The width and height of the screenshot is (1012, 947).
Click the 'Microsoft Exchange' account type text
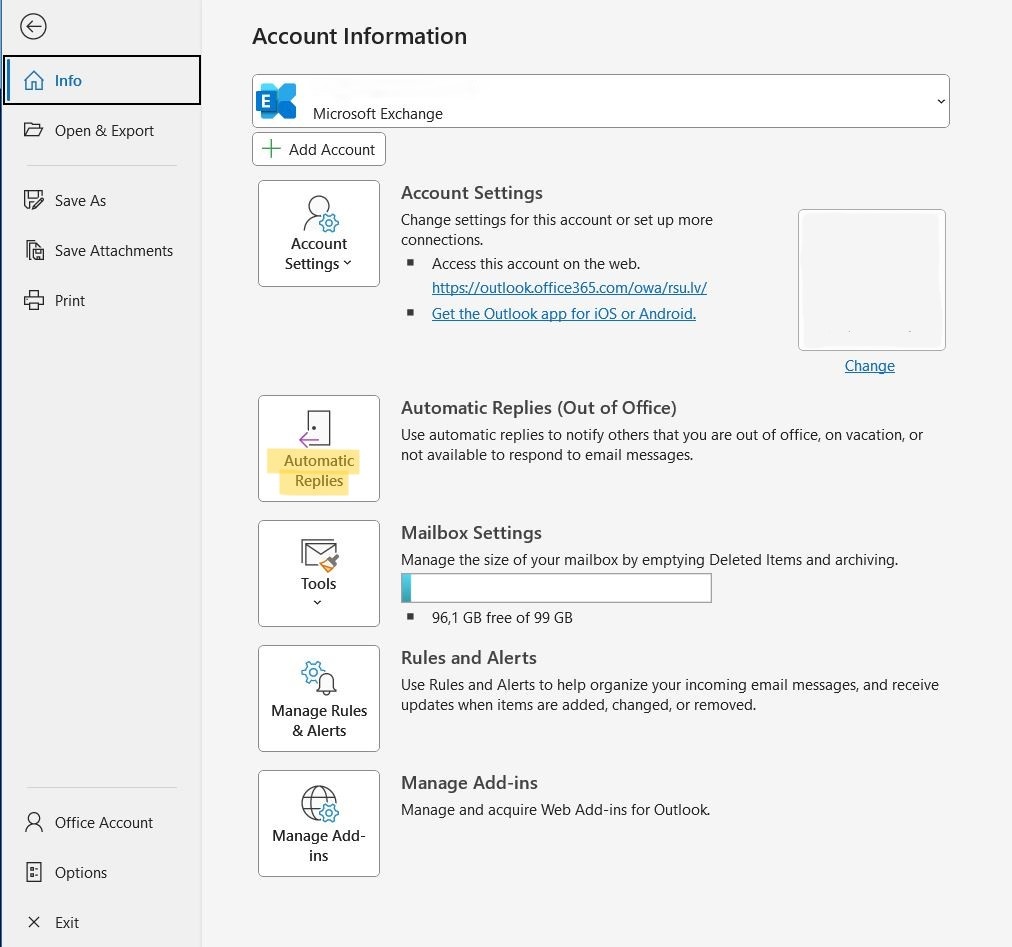[378, 114]
